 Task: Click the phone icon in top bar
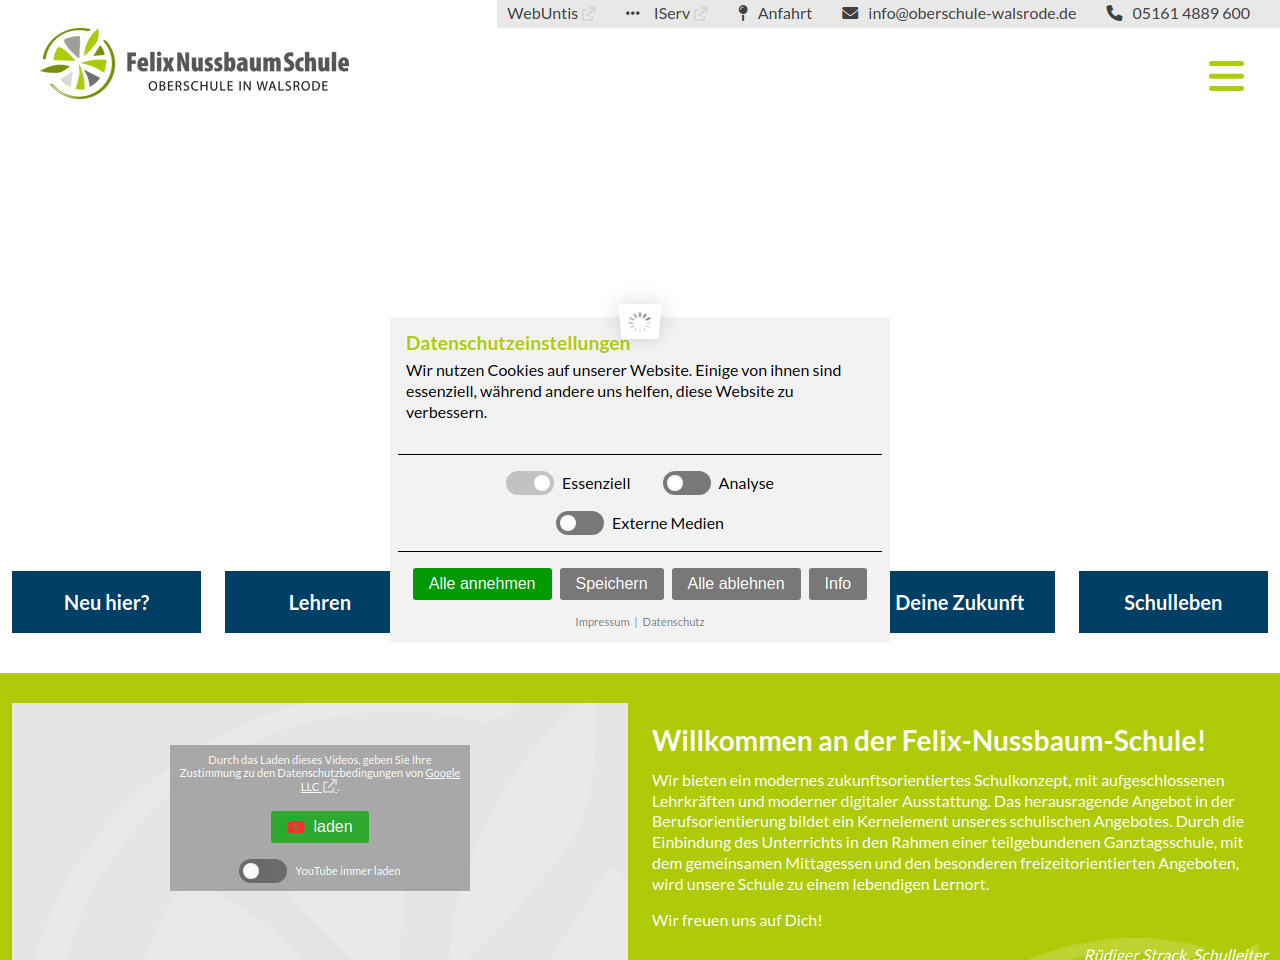(1114, 13)
